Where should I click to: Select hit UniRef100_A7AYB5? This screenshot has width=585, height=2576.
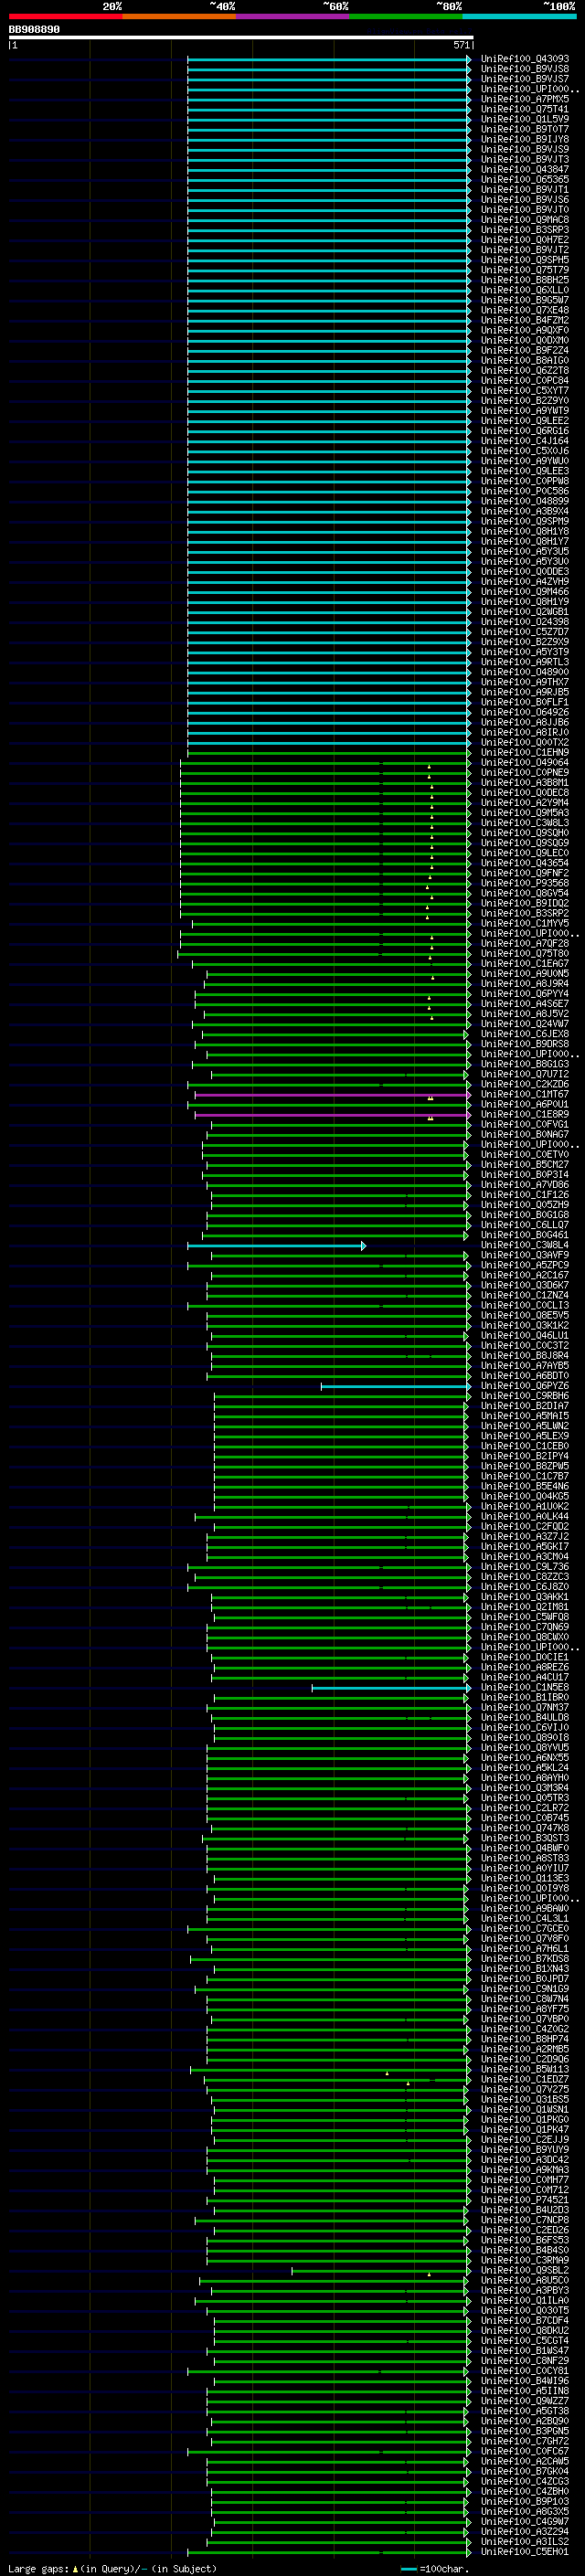tap(525, 1365)
